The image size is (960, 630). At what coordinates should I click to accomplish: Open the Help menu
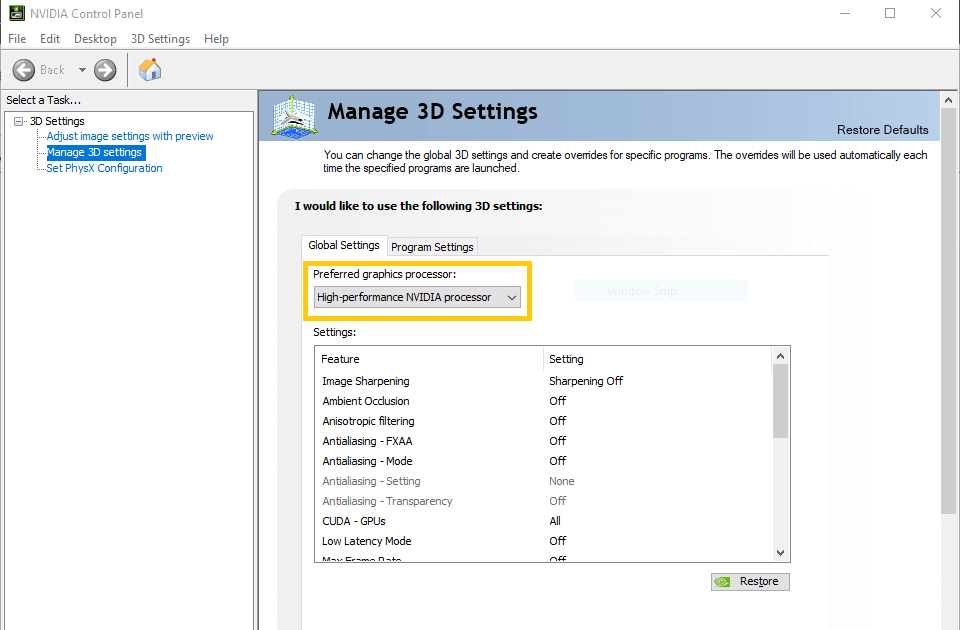point(216,39)
